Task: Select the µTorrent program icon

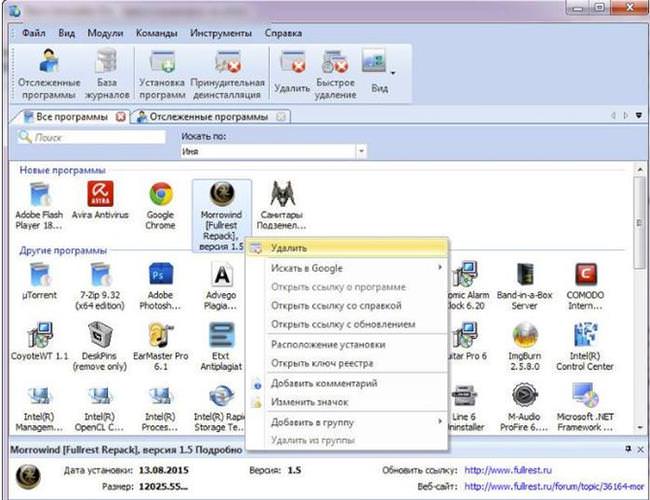Action: tap(39, 281)
